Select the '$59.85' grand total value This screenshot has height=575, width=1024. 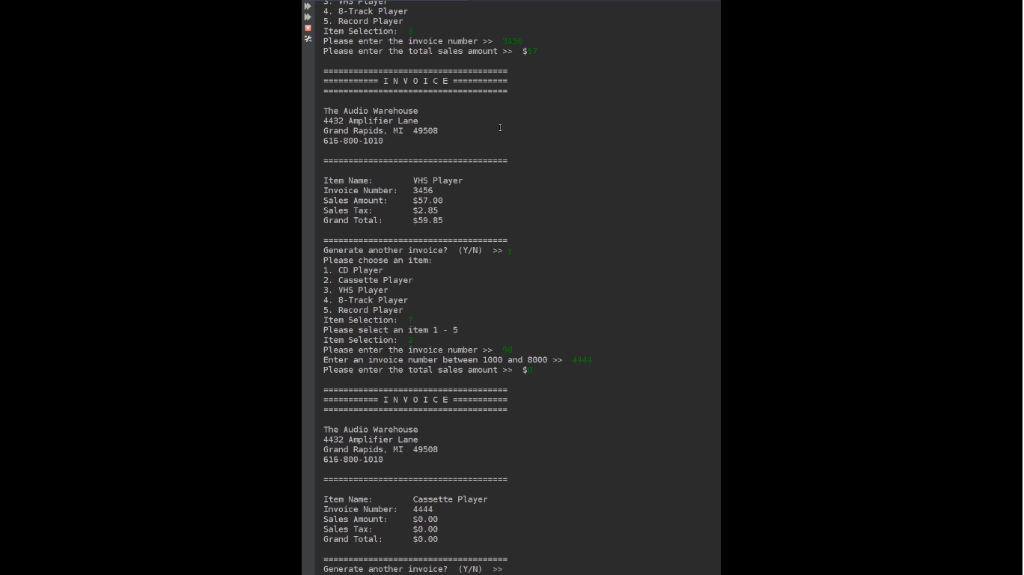tap(428, 220)
